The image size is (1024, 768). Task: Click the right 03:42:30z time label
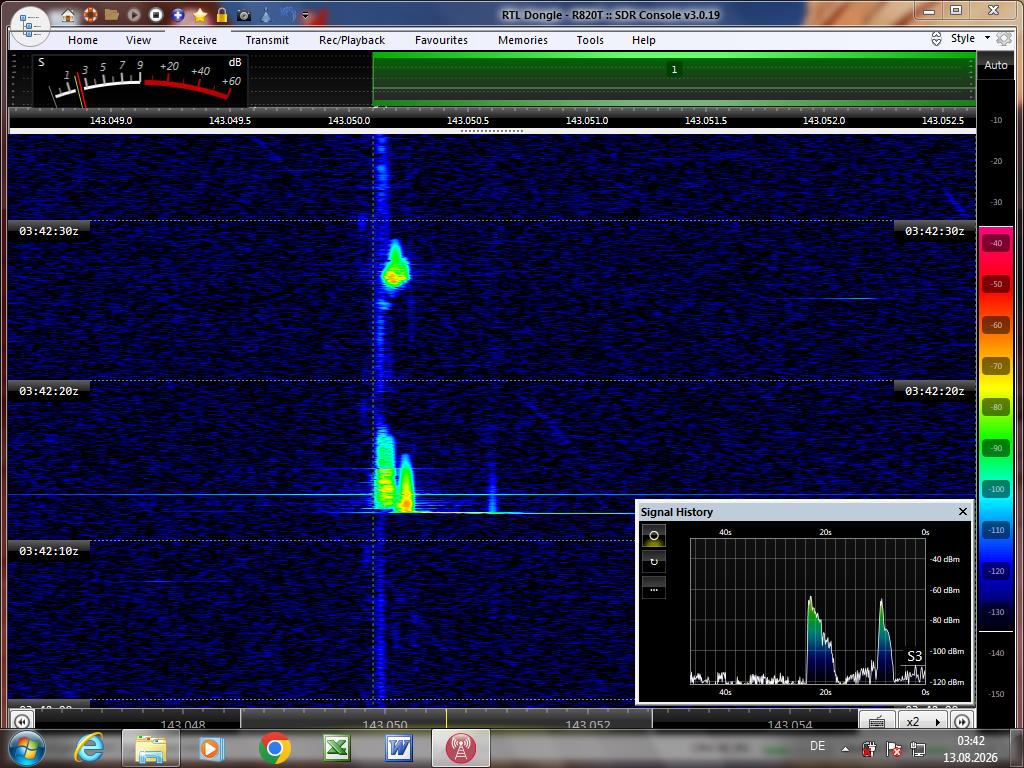pos(935,231)
